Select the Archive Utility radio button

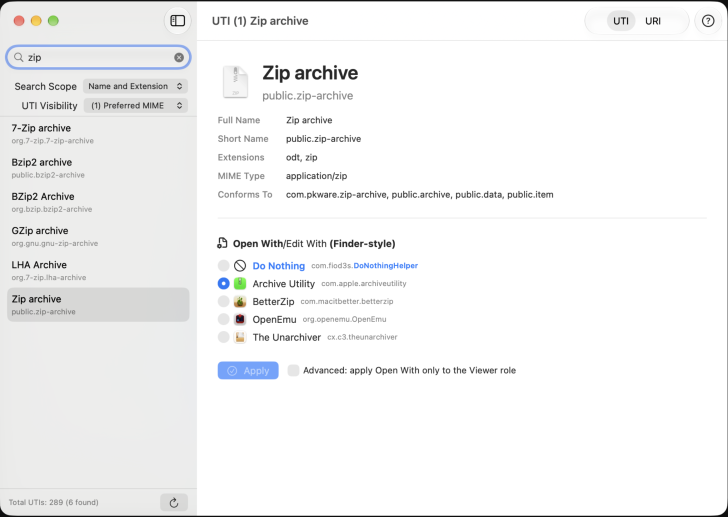[223, 283]
